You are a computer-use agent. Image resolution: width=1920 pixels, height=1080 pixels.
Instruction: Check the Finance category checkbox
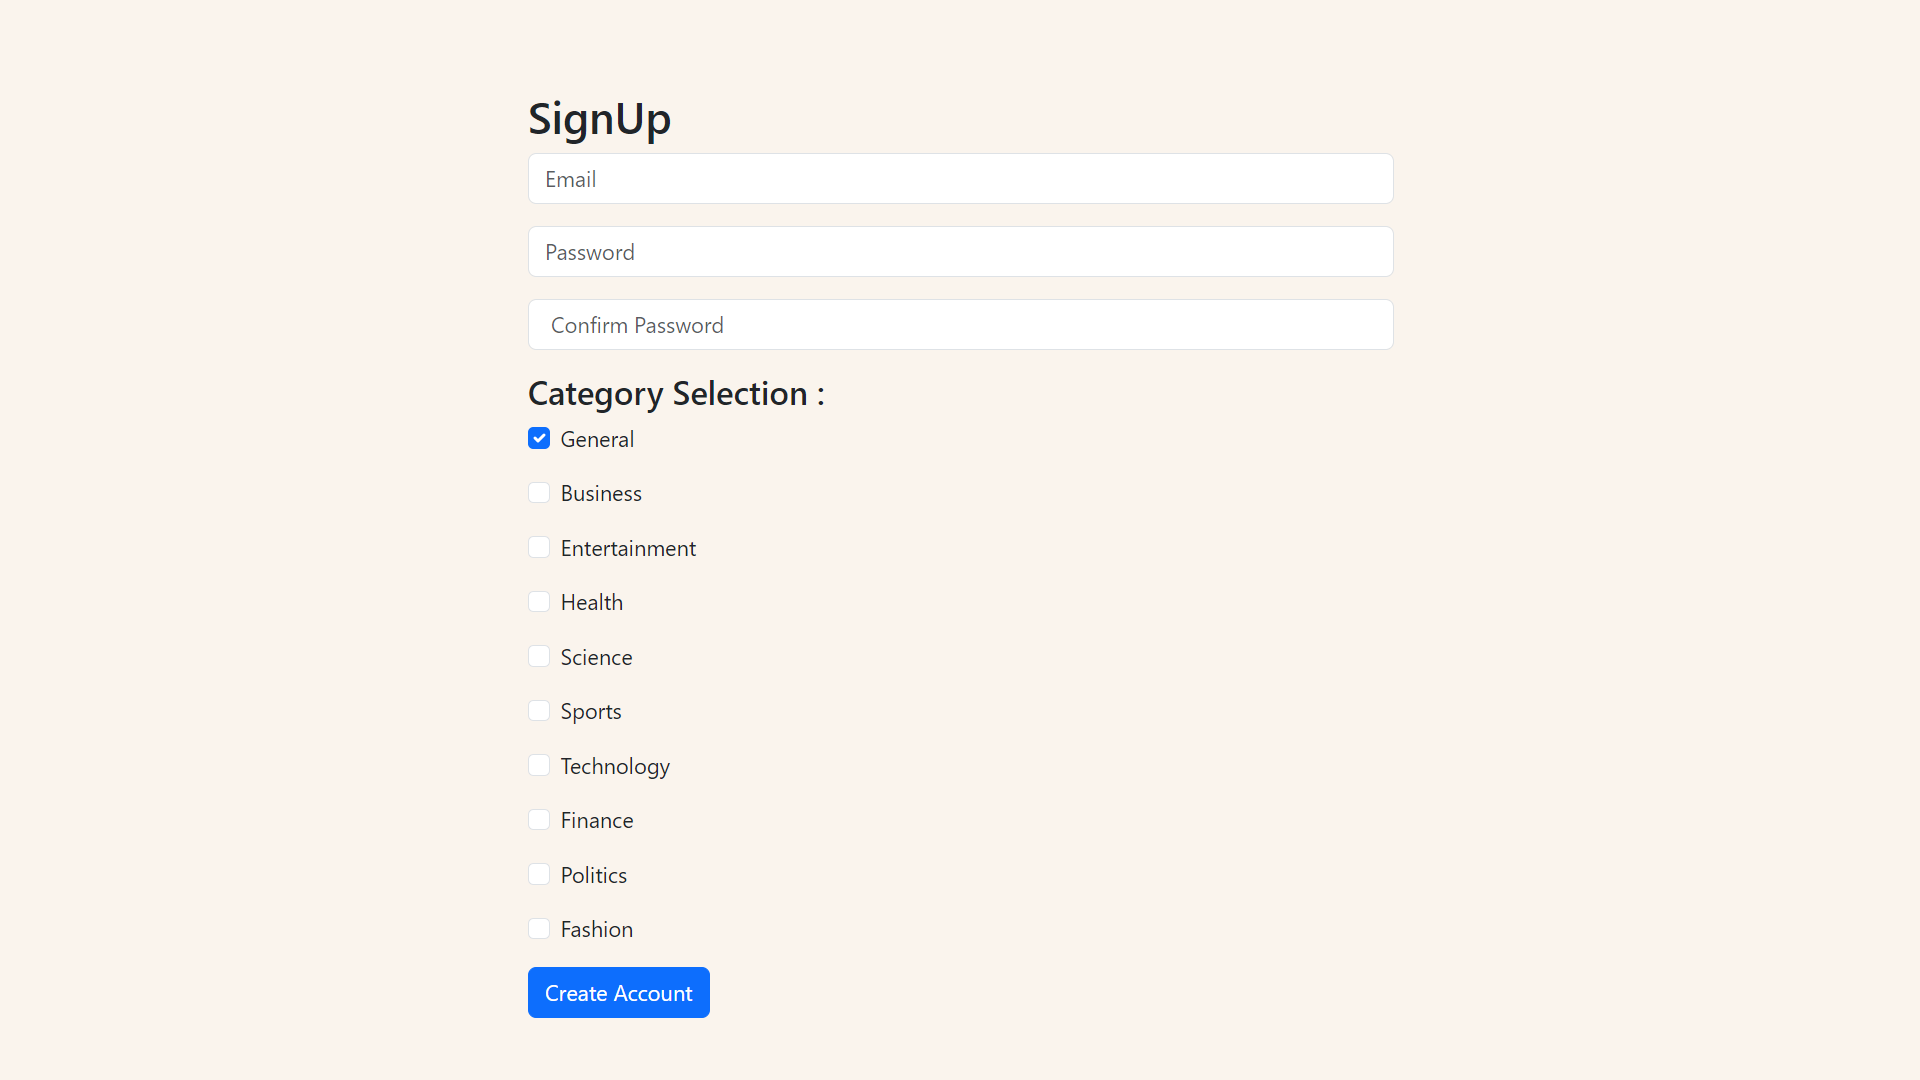(539, 819)
